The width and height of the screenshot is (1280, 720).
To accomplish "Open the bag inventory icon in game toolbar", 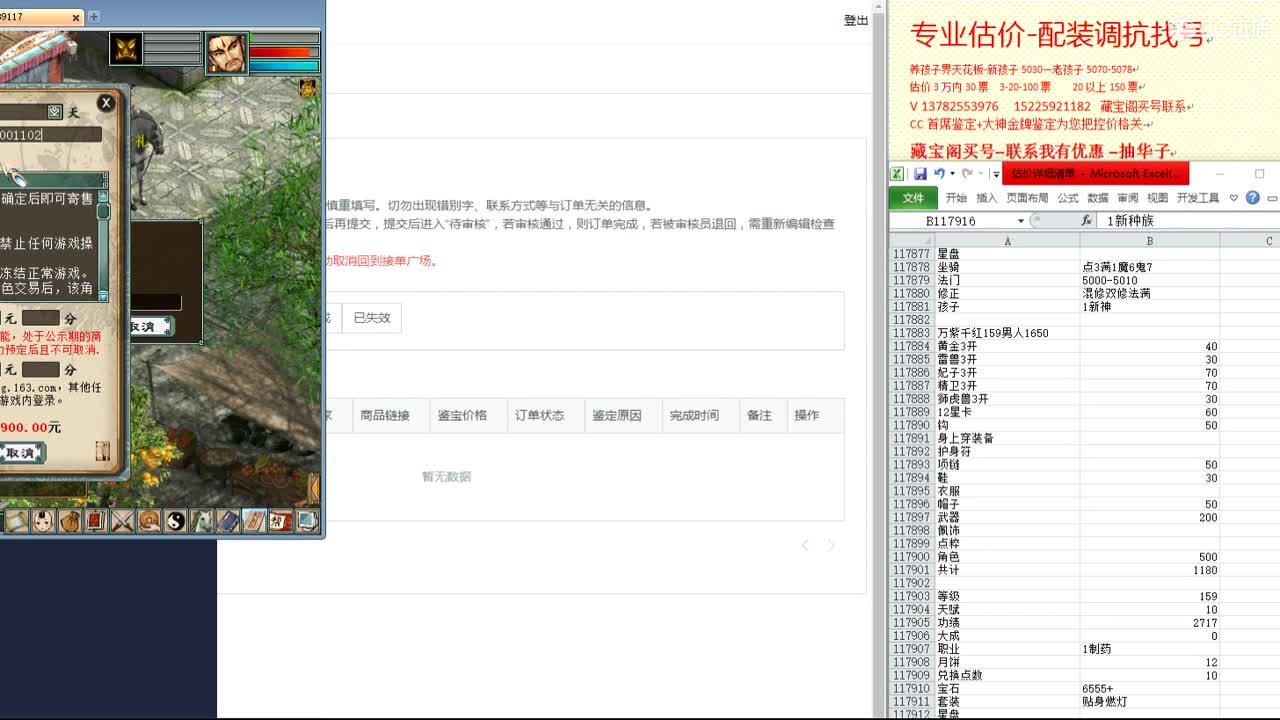I will (x=70, y=521).
